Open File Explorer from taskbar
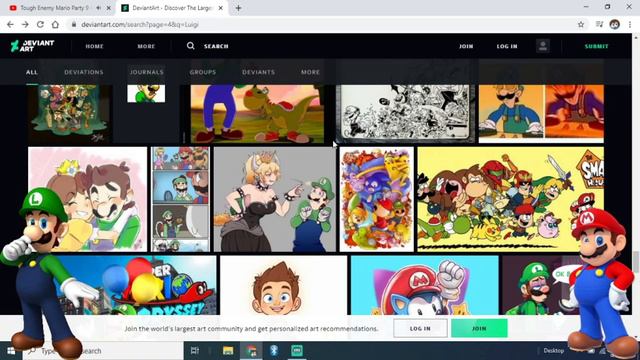The image size is (640, 360). pos(228,350)
